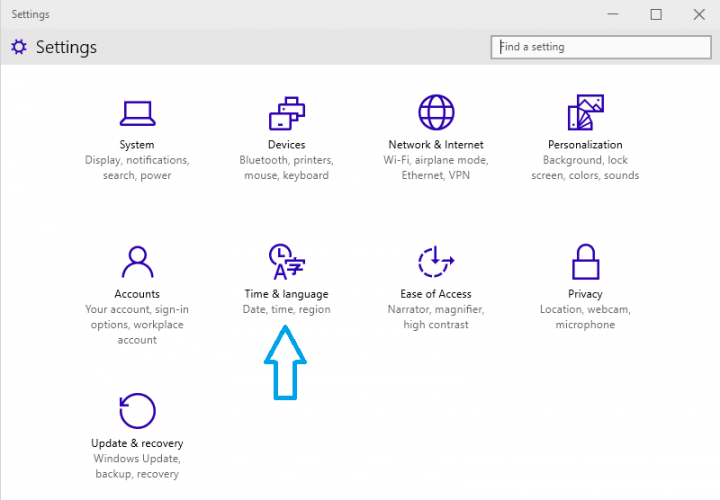Select the System category label
The height and width of the screenshot is (500, 720).
[x=137, y=145]
